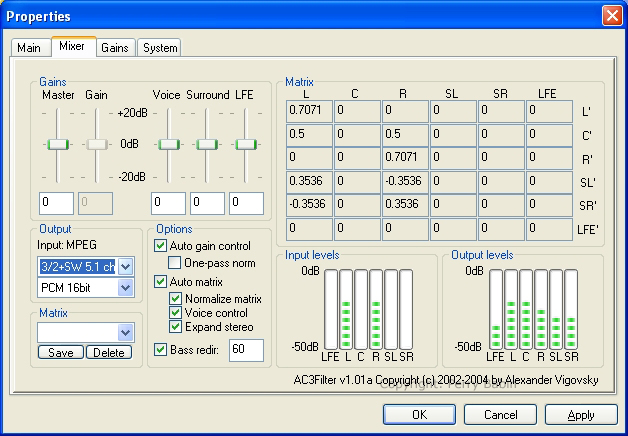
Task: Toggle Voice control checkbox
Action: 175,313
